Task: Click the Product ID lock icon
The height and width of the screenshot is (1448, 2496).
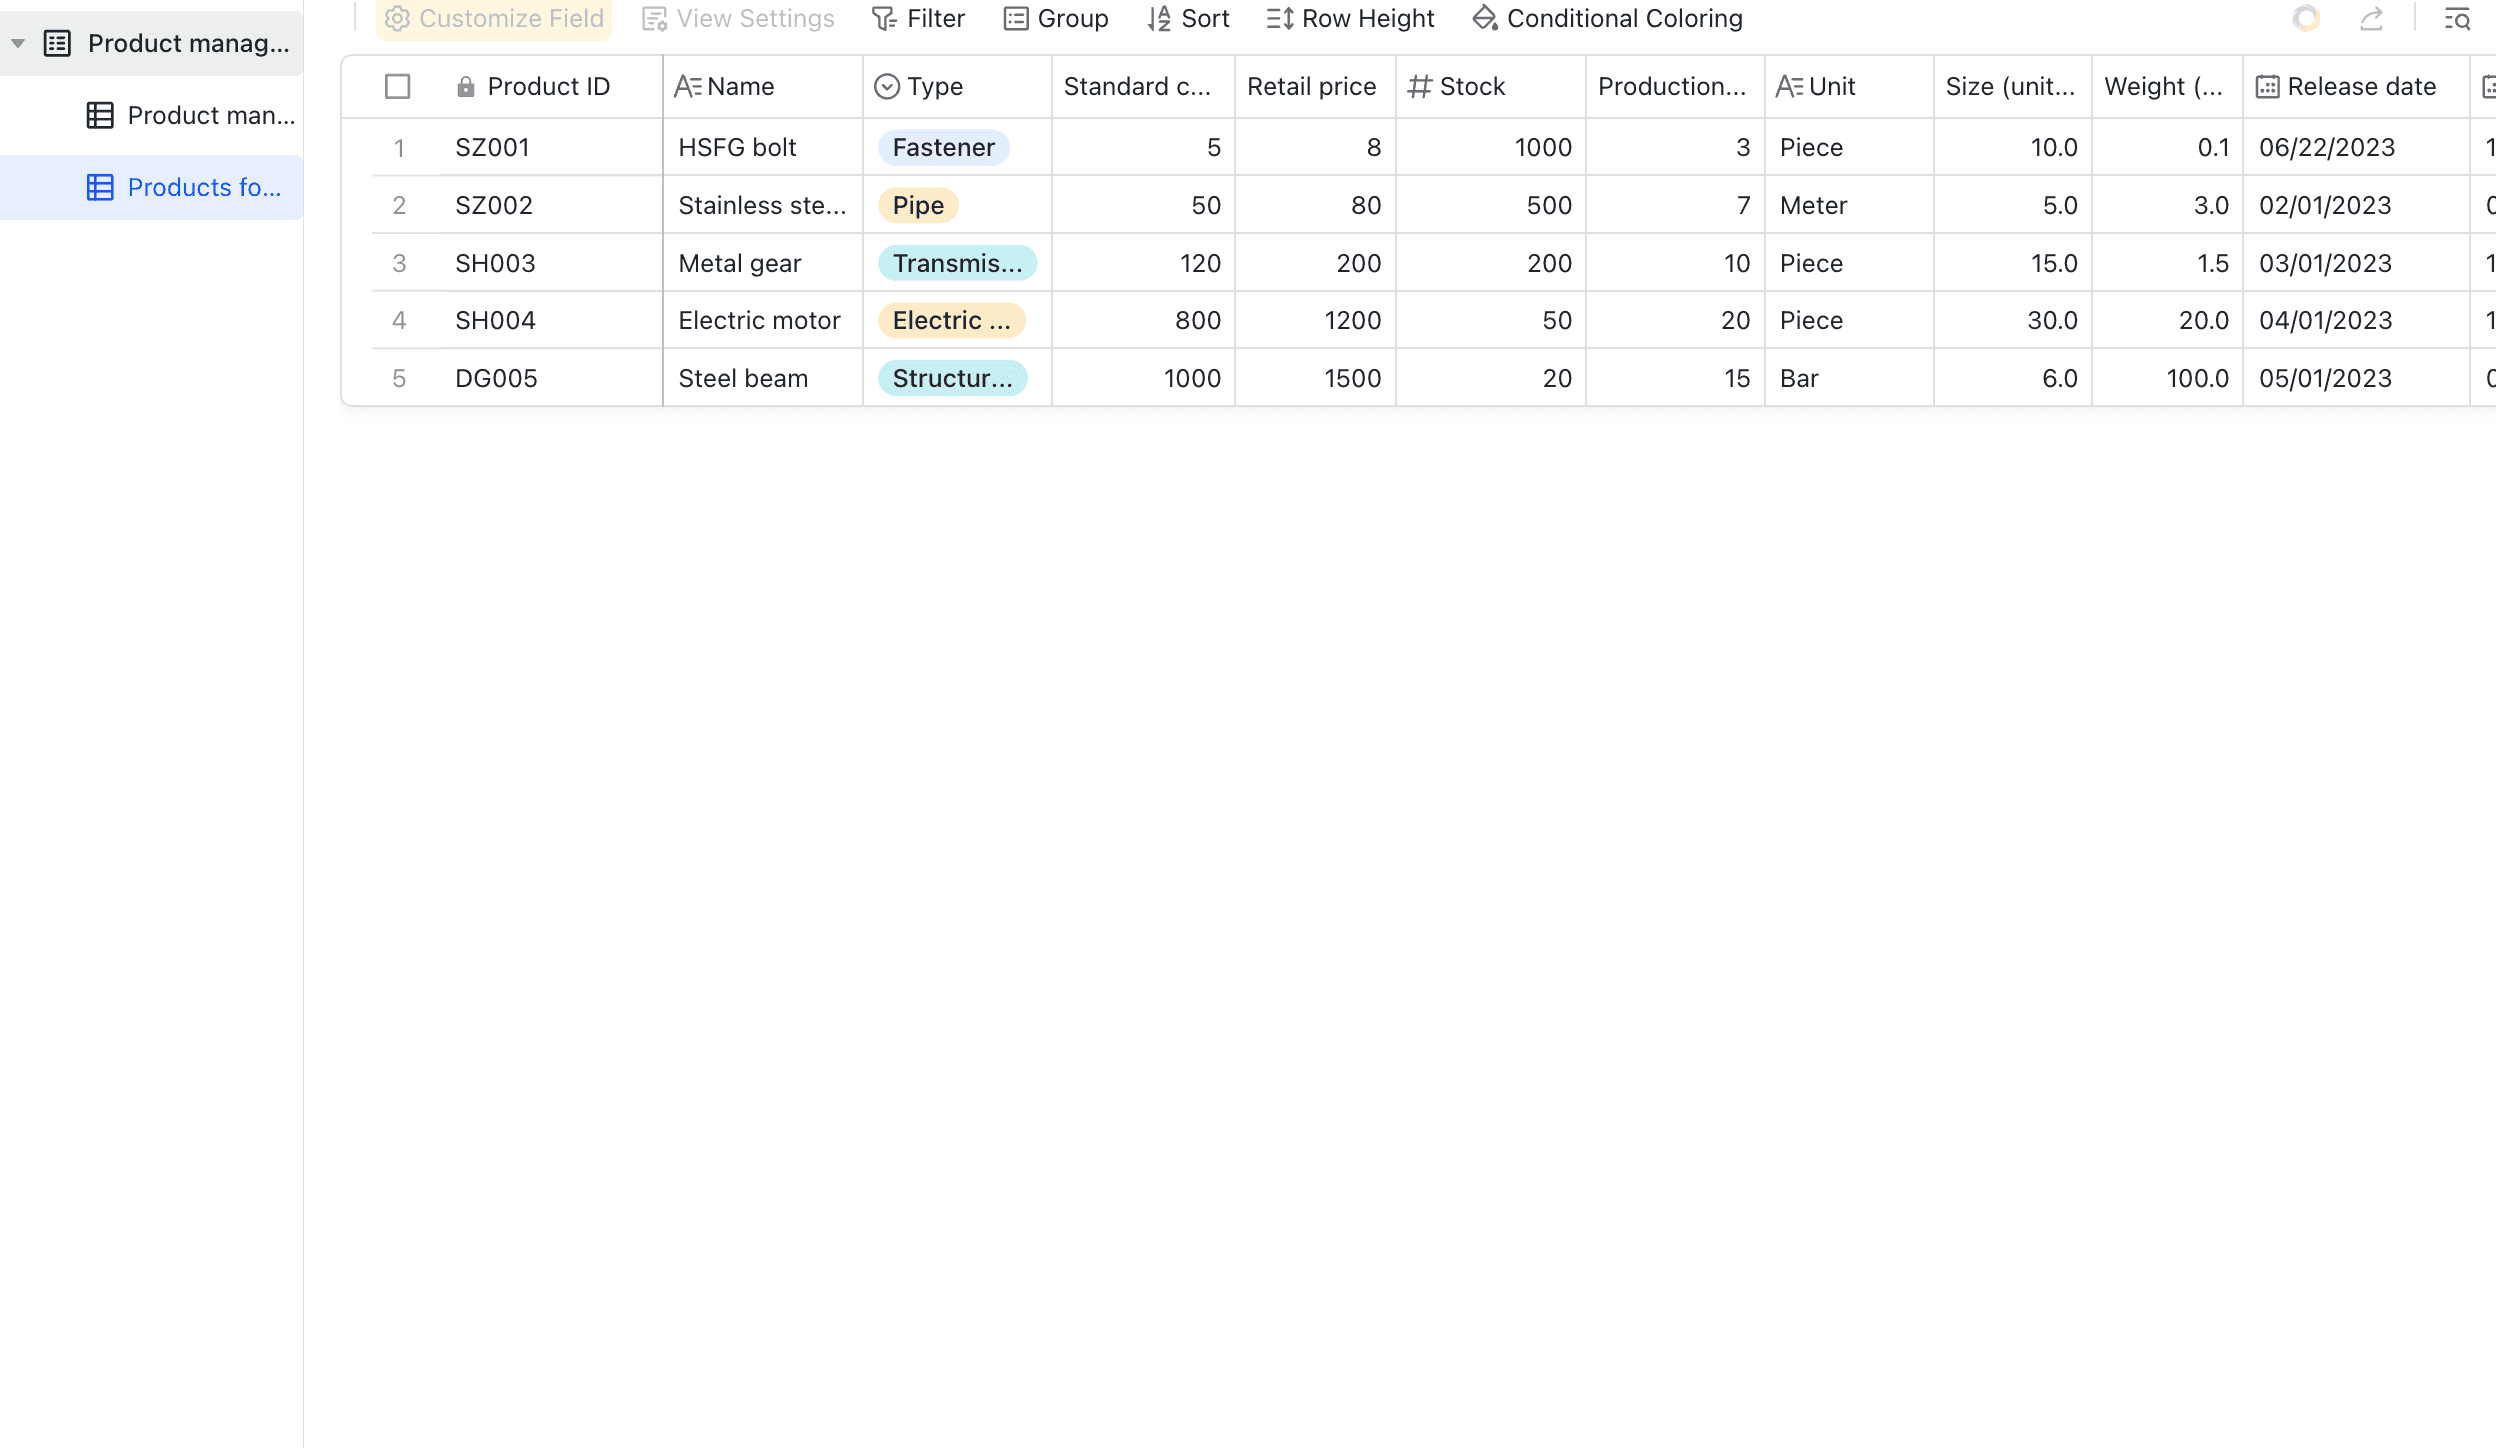Action: [465, 87]
